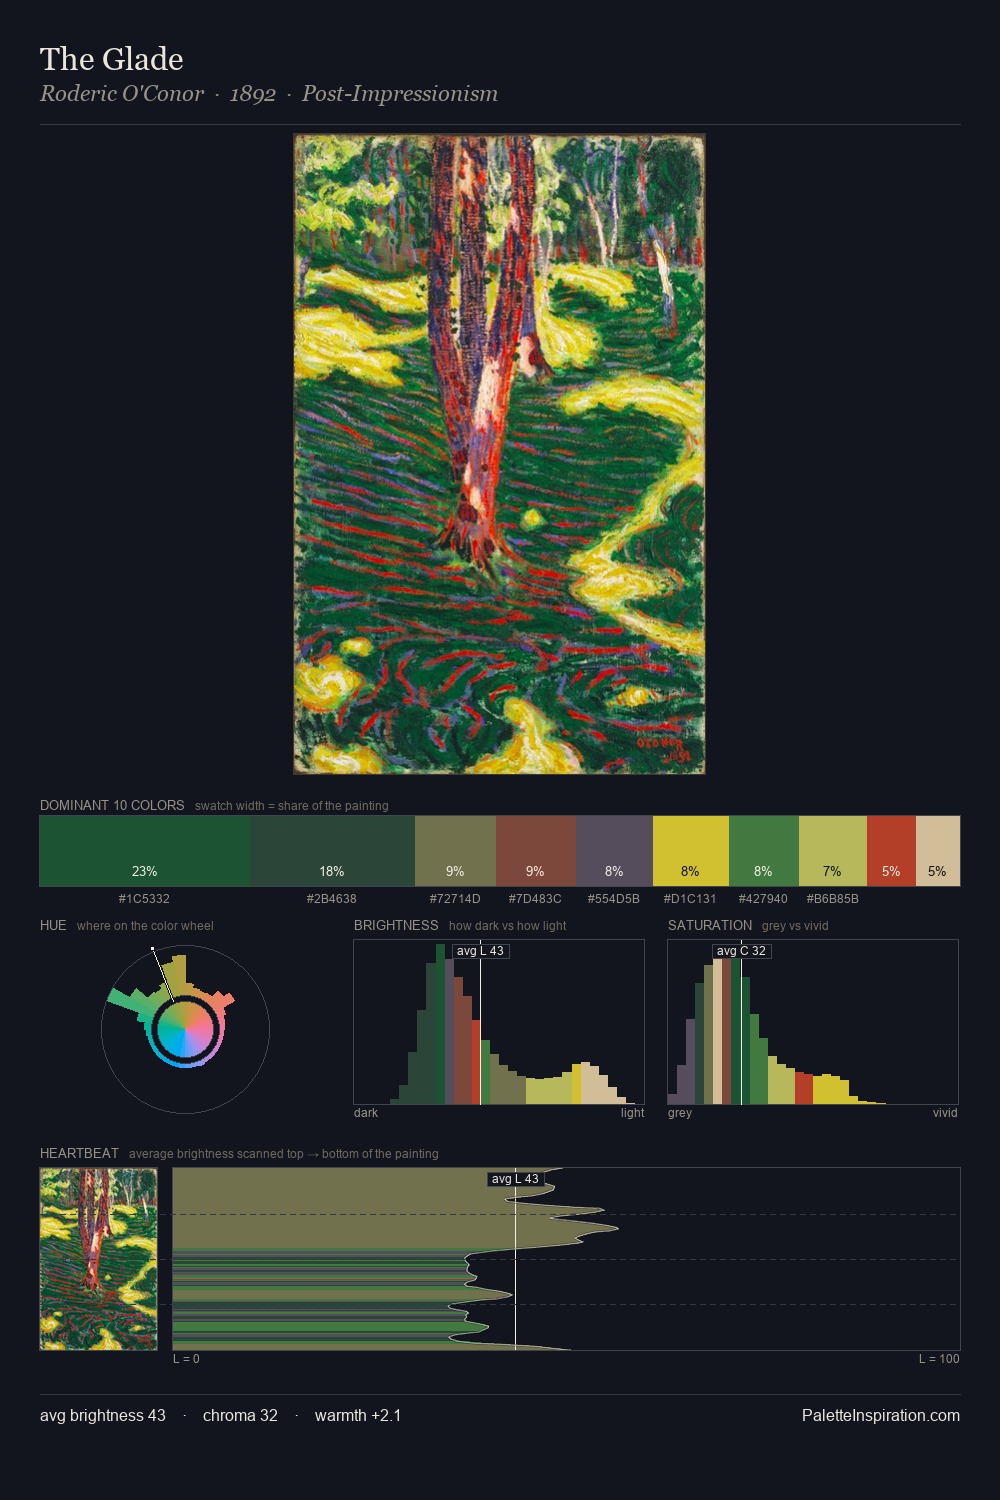
Task: Click the hue color wheel
Action: coord(185,1029)
